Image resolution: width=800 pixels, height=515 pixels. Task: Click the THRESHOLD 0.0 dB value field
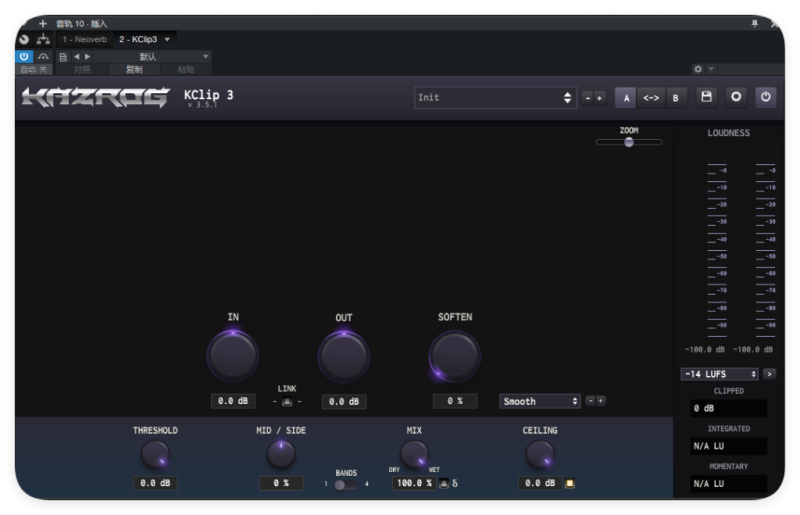coord(155,483)
